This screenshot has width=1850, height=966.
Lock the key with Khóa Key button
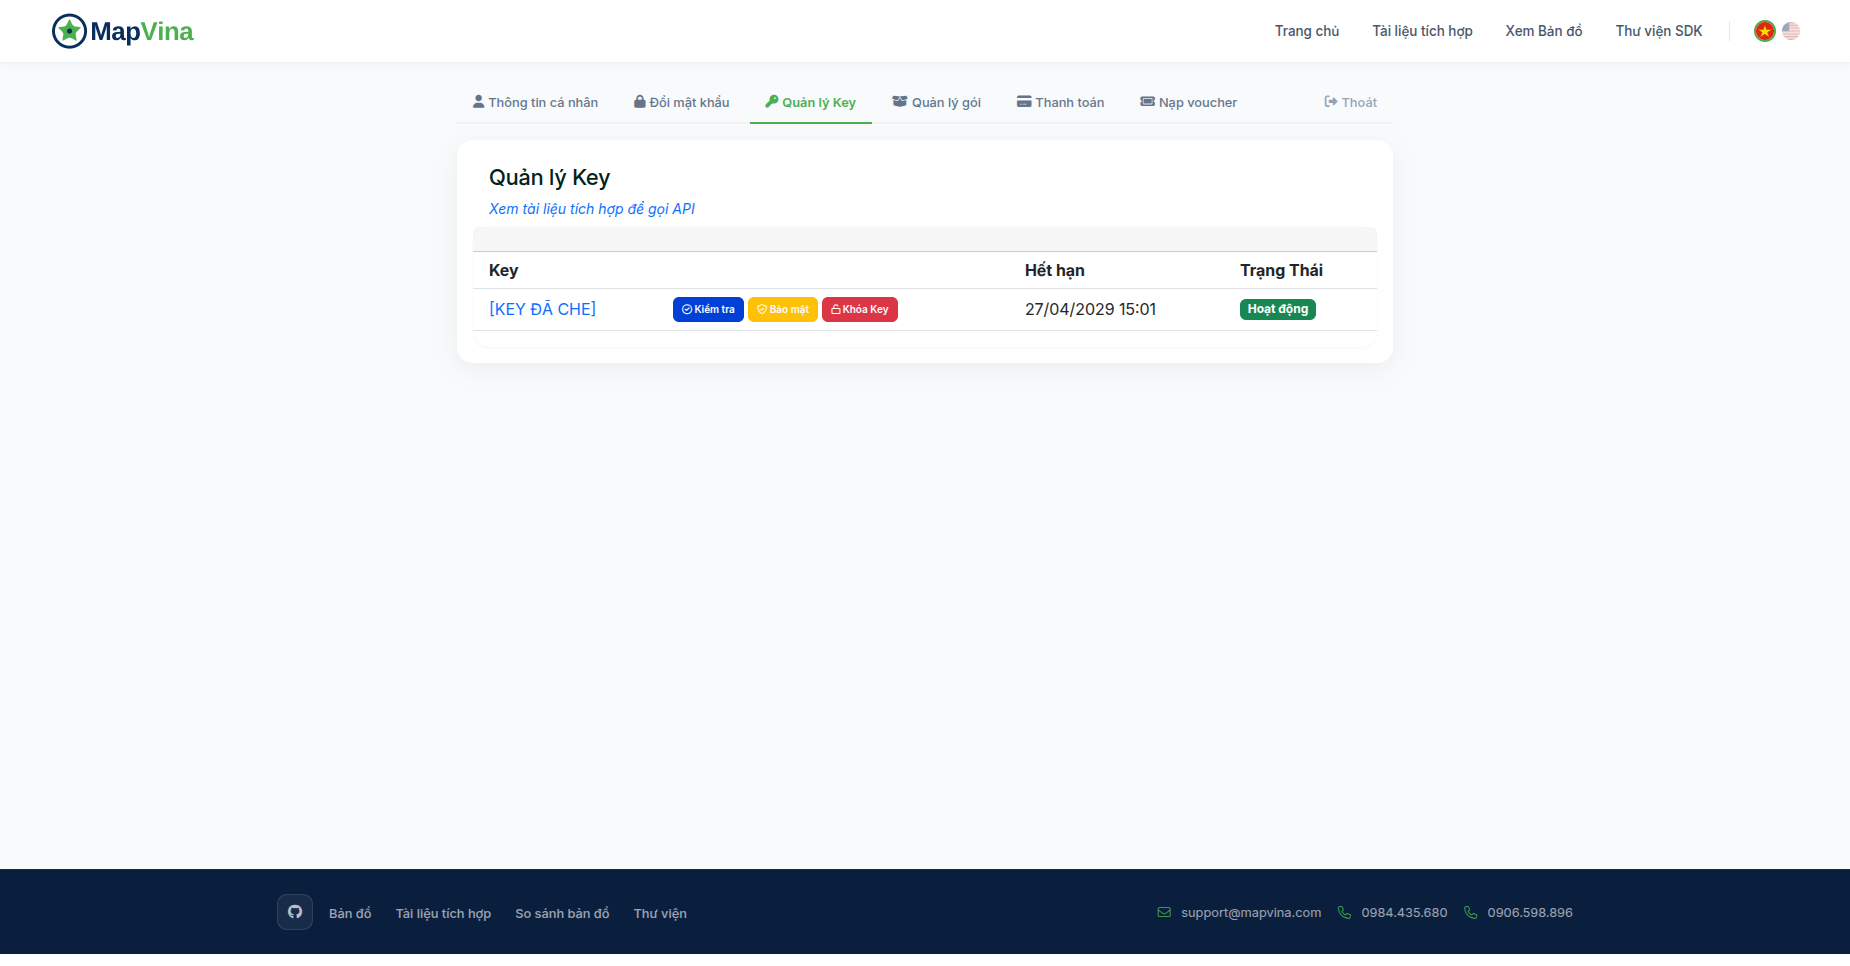click(x=860, y=309)
